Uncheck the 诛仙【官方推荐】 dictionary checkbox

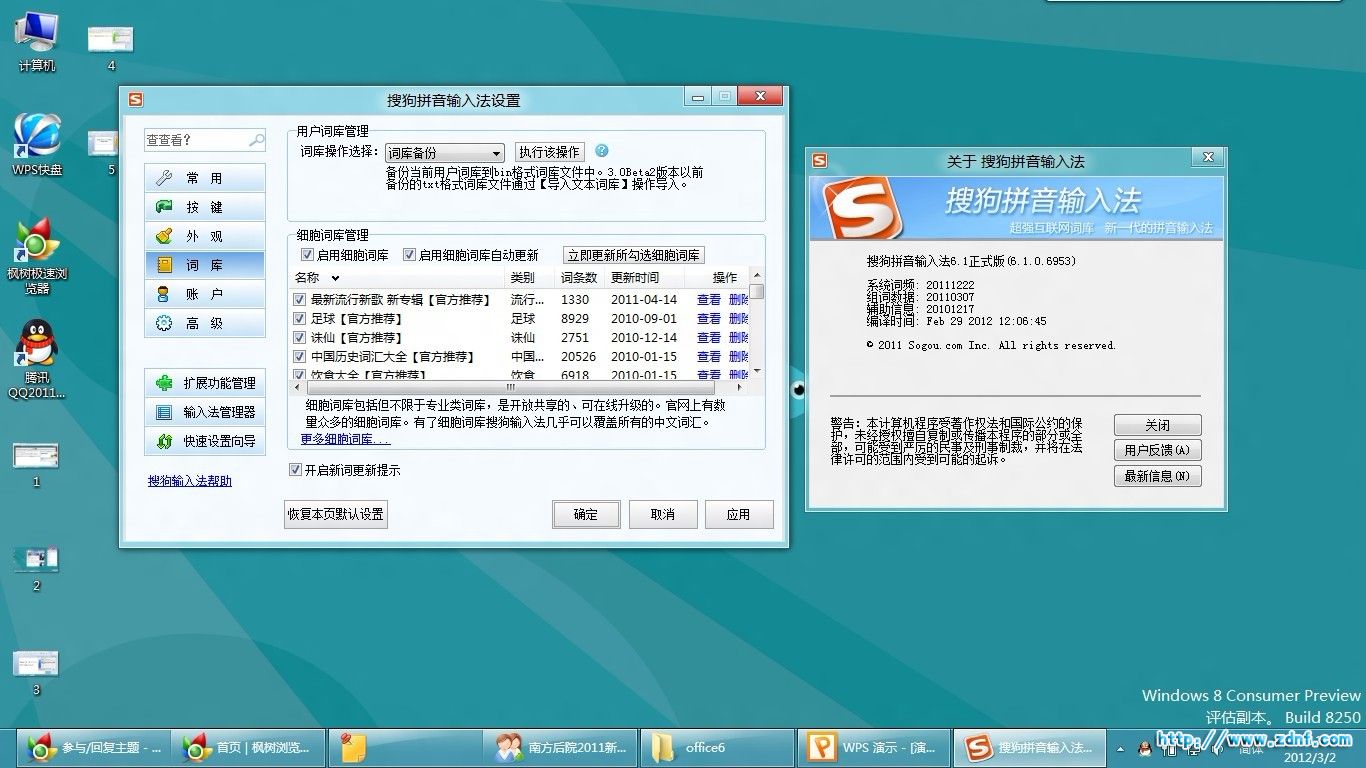coord(299,337)
